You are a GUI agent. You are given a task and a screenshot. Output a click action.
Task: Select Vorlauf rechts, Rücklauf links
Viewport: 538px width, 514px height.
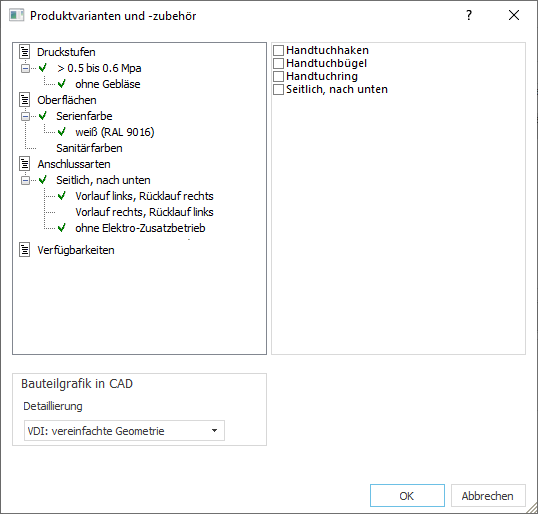point(144,212)
